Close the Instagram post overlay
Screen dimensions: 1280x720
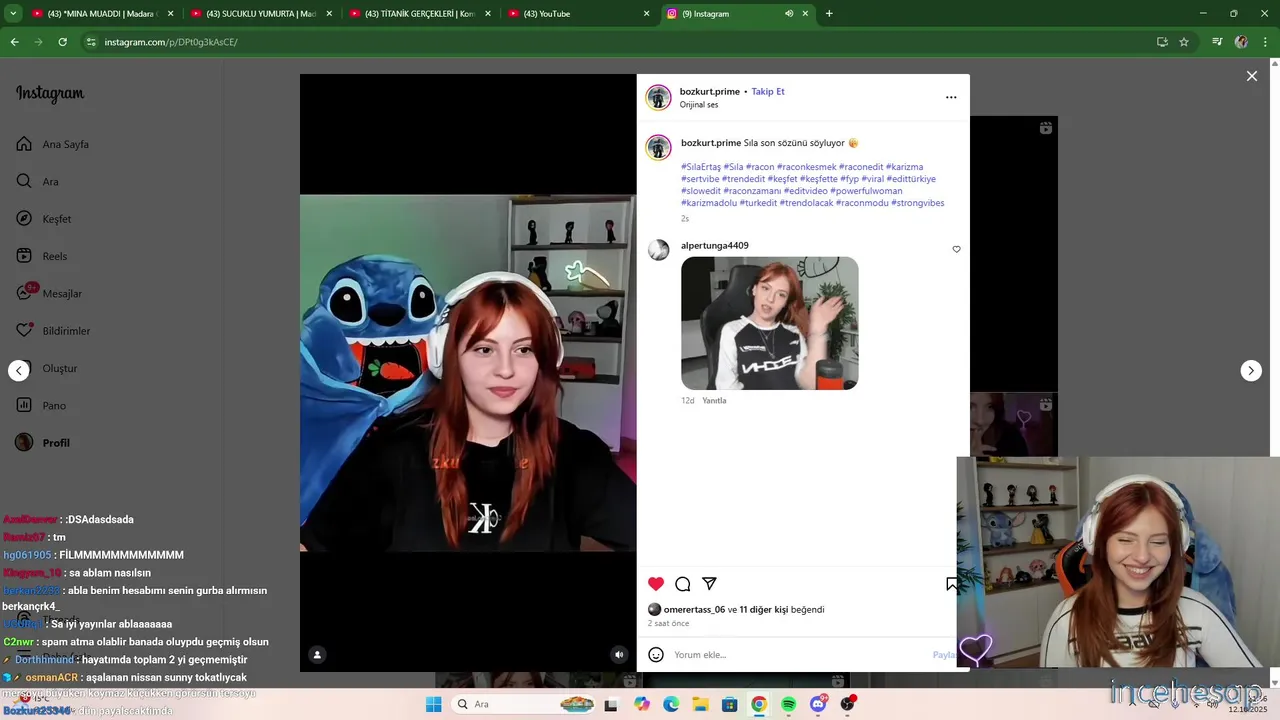1251,76
